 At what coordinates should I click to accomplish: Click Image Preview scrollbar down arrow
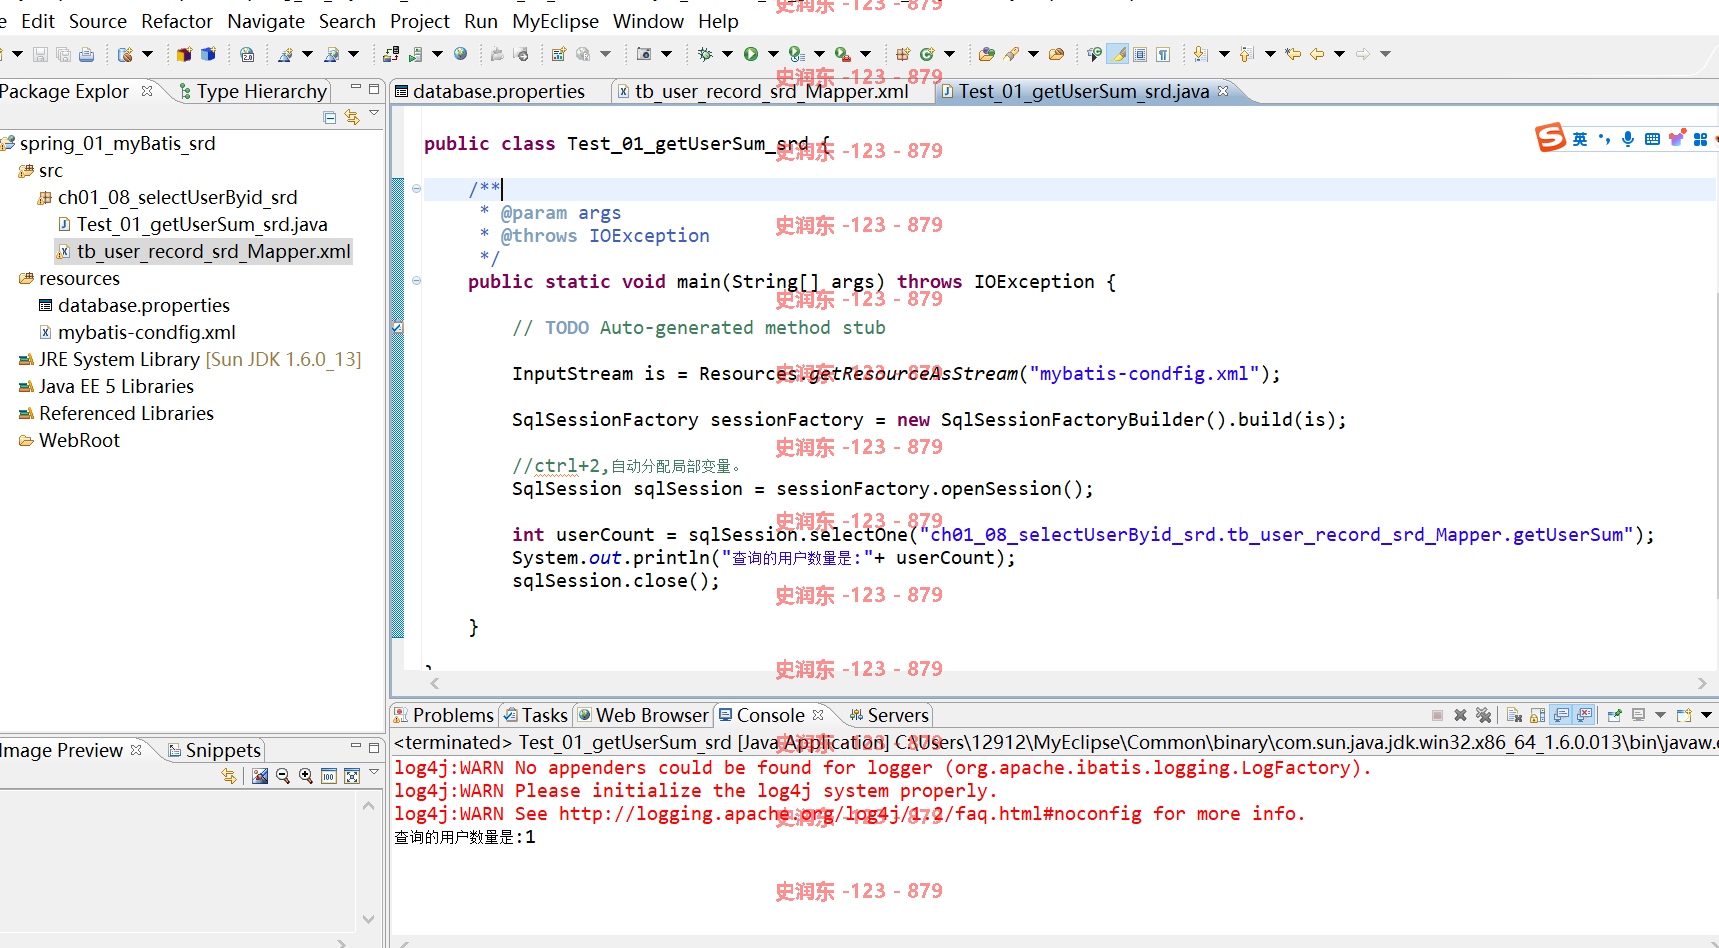(368, 918)
